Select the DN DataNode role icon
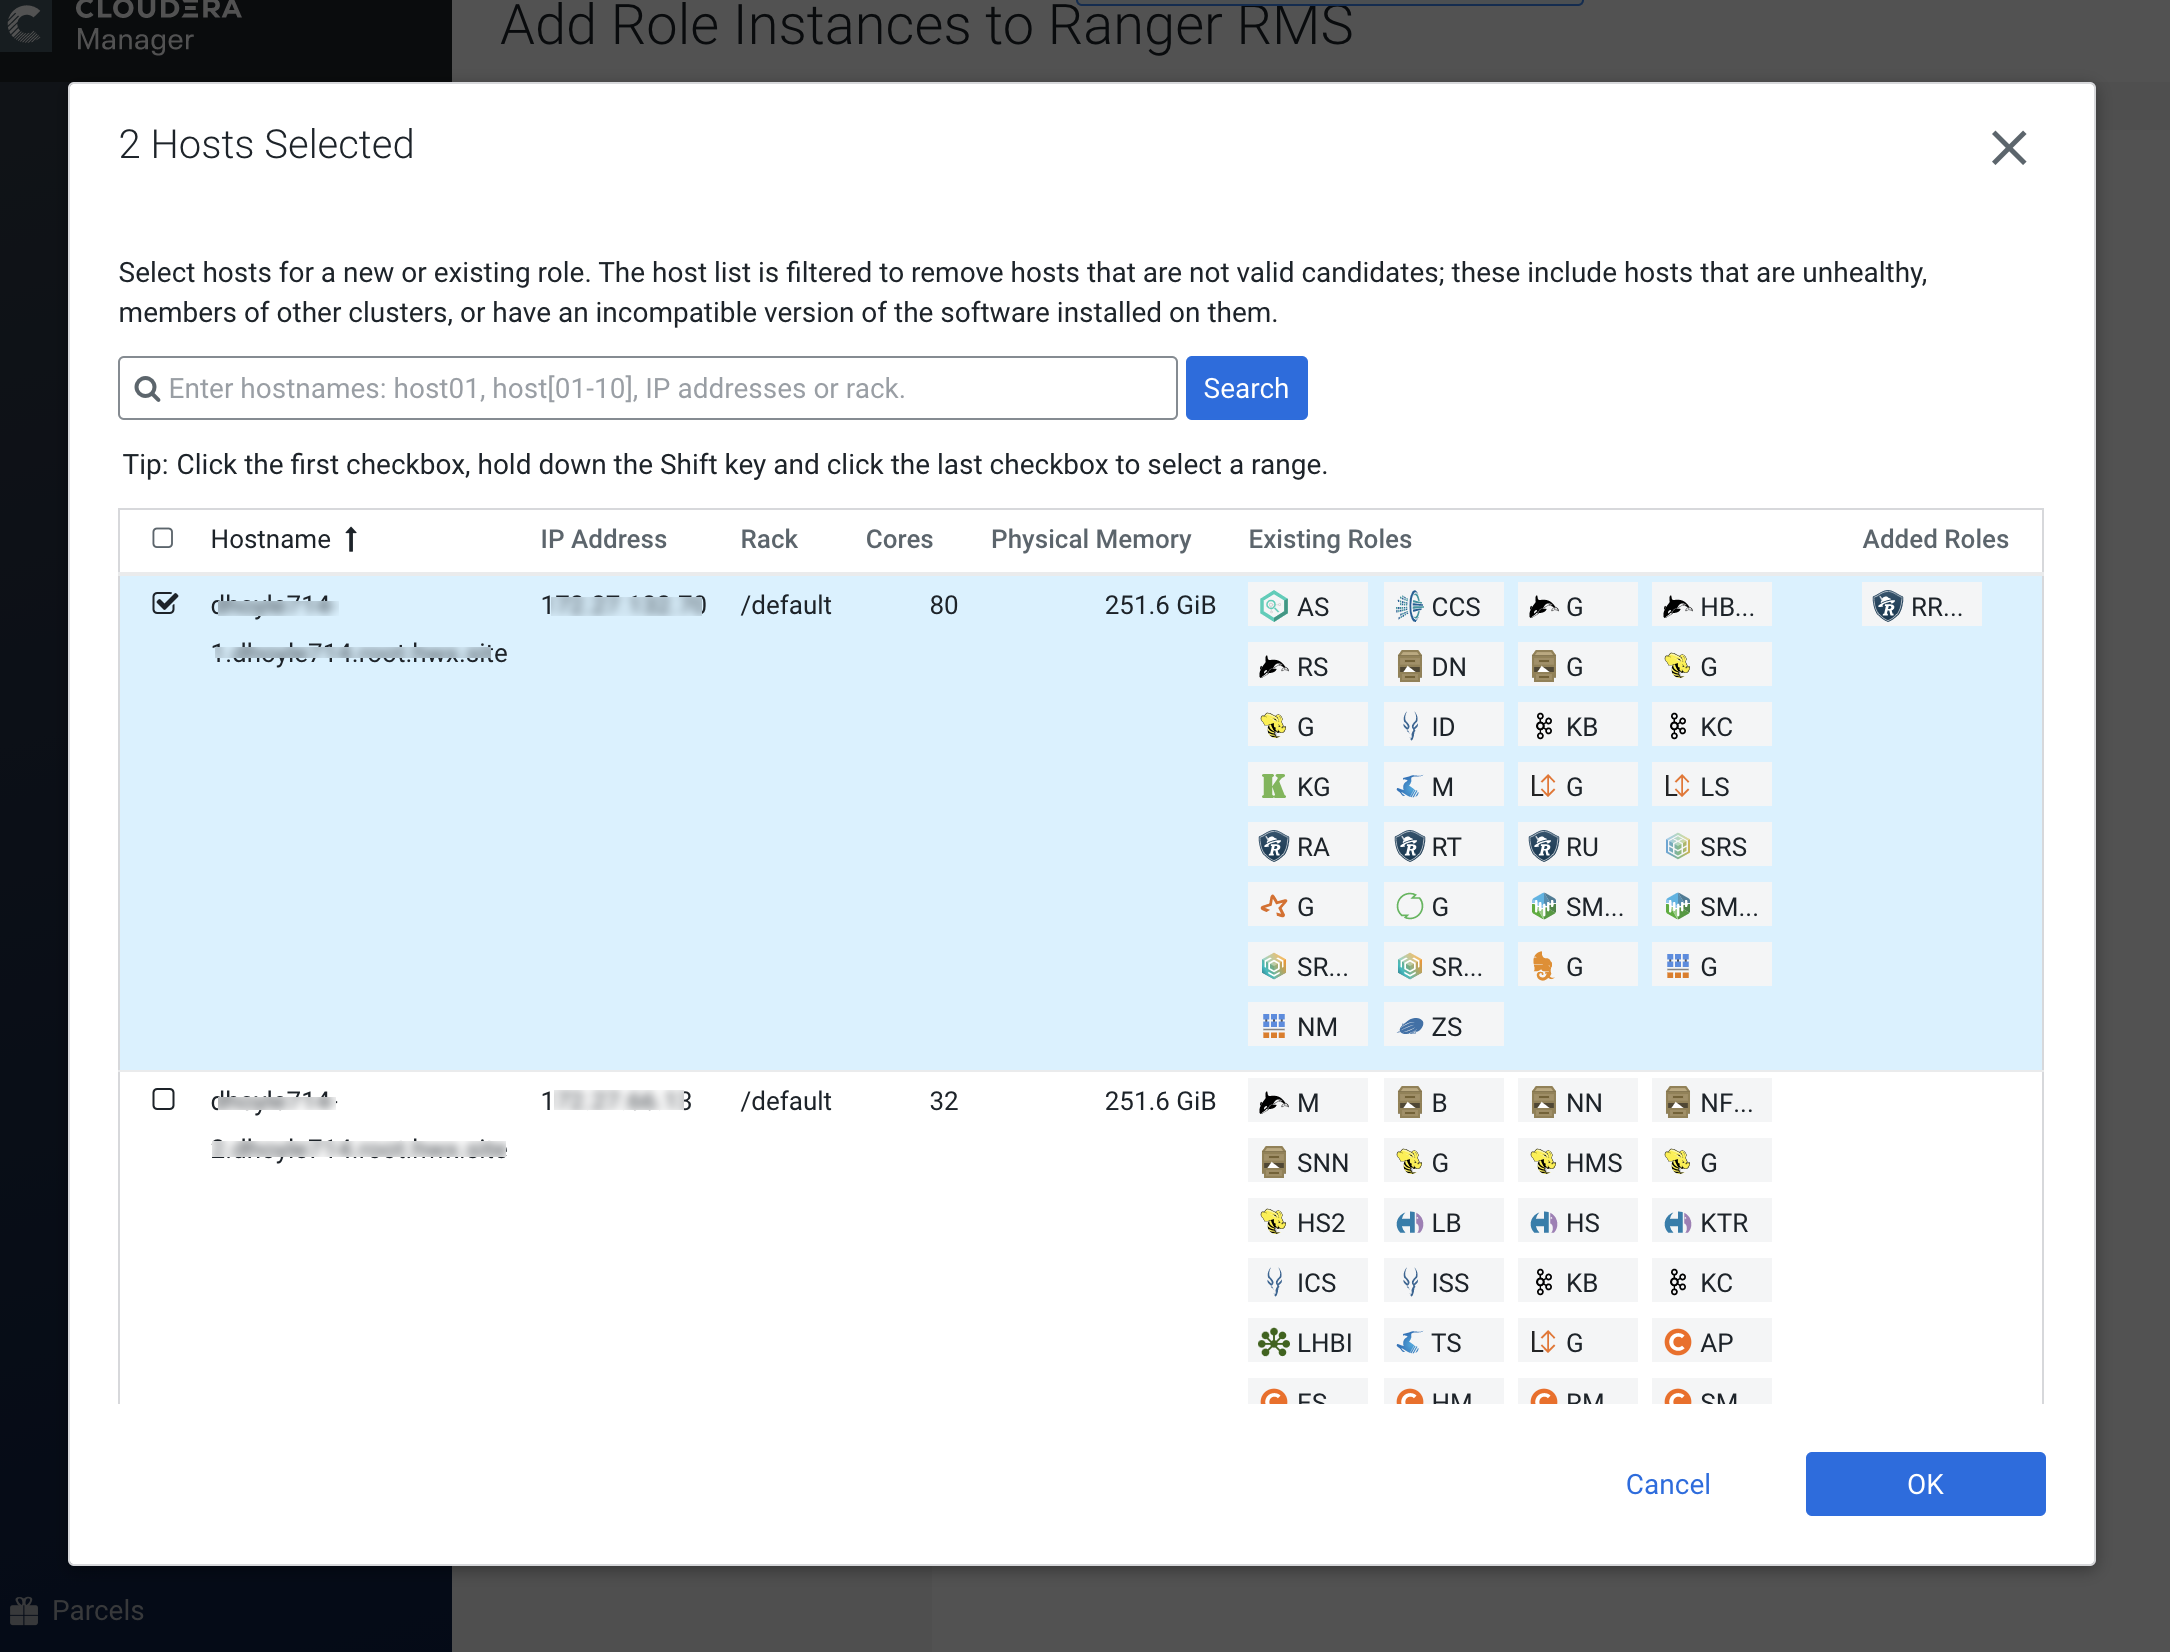Image resolution: width=2170 pixels, height=1652 pixels. click(1410, 666)
